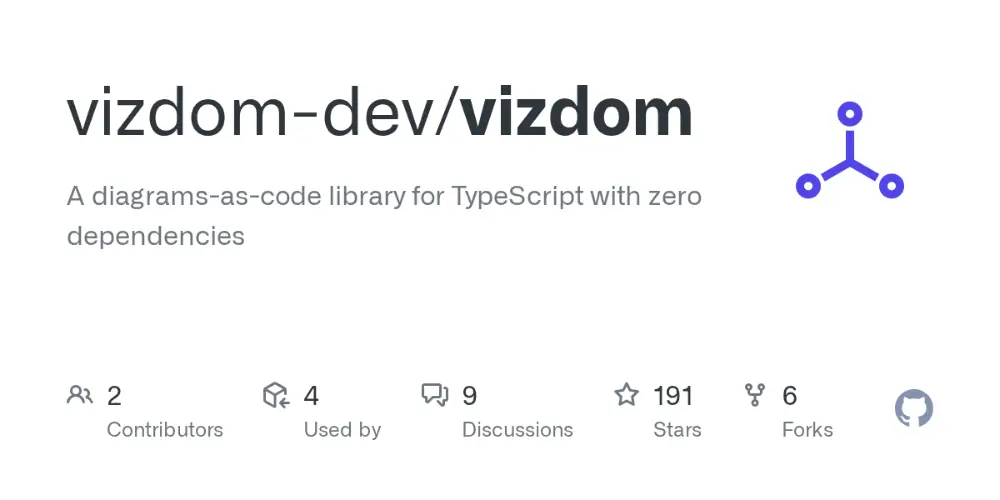Click the Used by label
Image resolution: width=1000 pixels, height=500 pixels.
pos(342,430)
